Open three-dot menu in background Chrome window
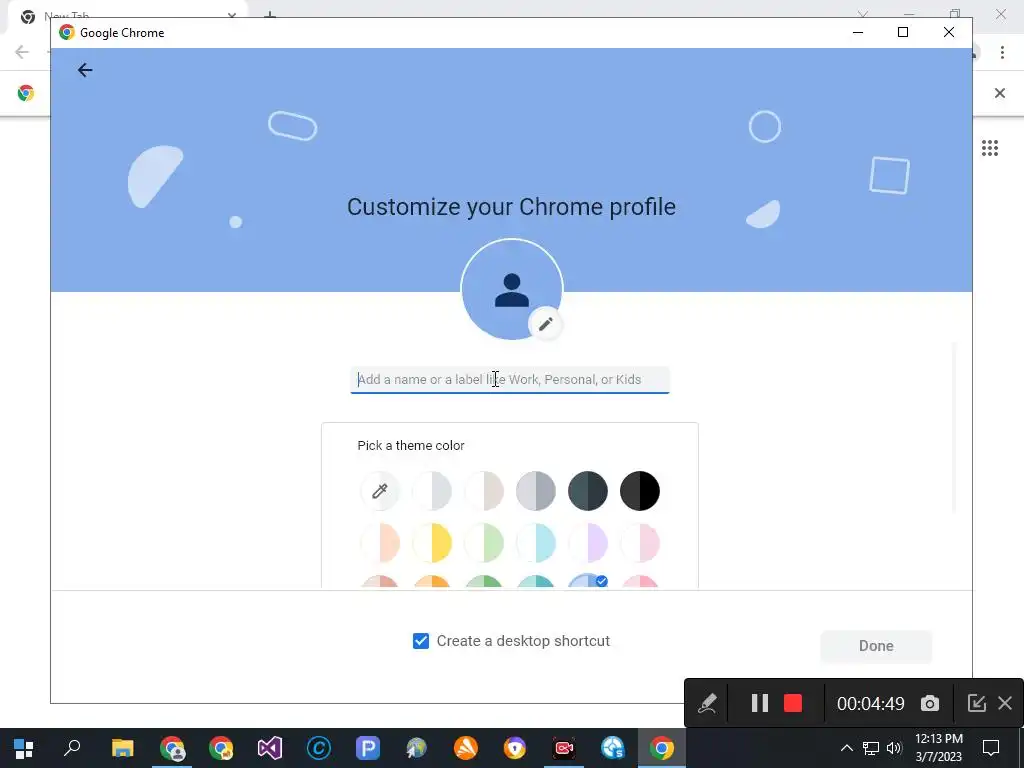Screen dimensions: 1024x768 point(1002,52)
